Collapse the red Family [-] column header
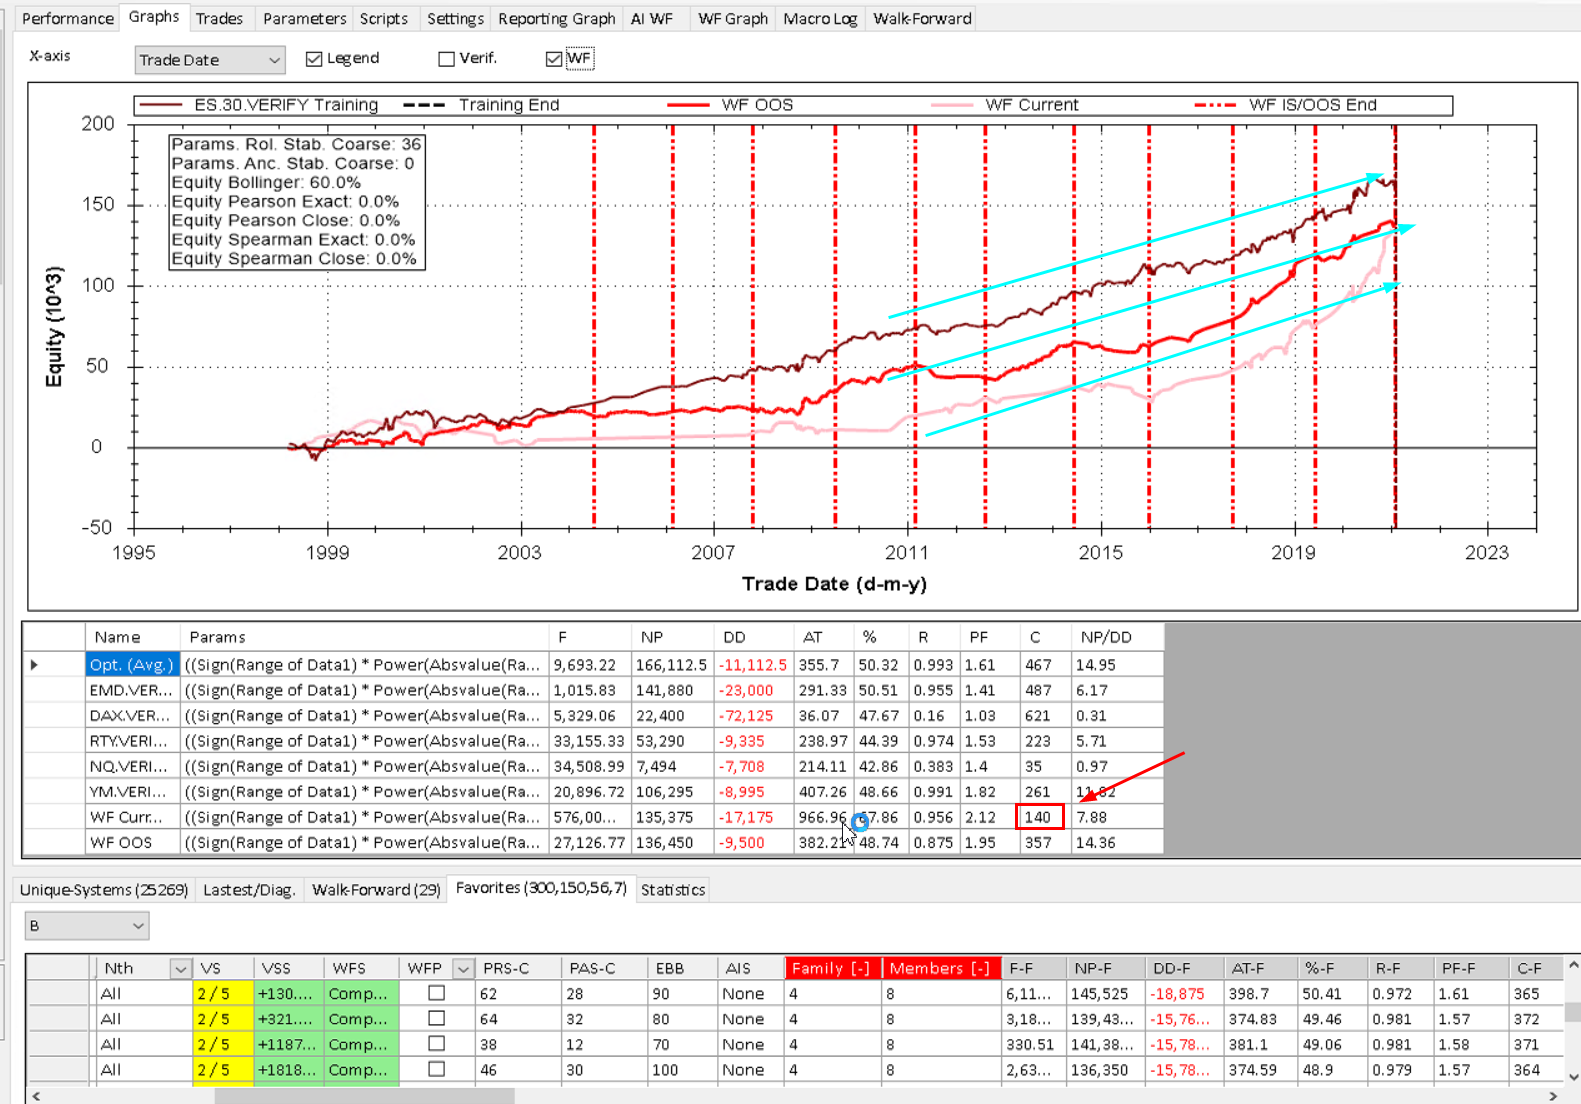1581x1104 pixels. pos(830,968)
